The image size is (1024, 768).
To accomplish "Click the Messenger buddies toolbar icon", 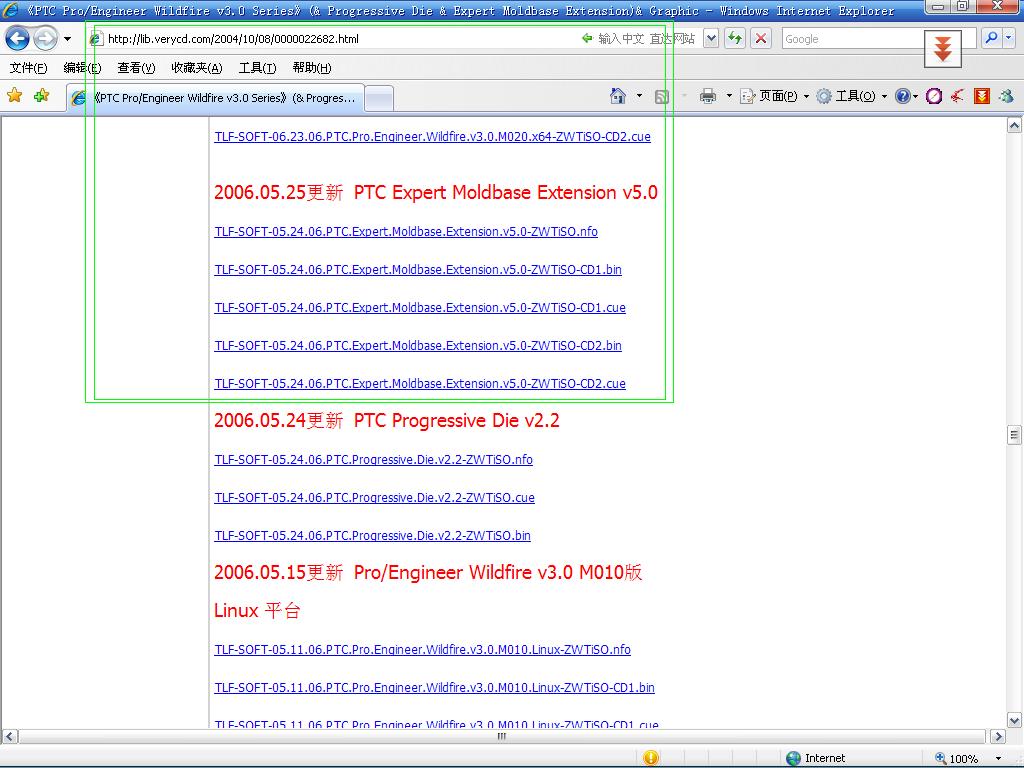I will point(1006,96).
